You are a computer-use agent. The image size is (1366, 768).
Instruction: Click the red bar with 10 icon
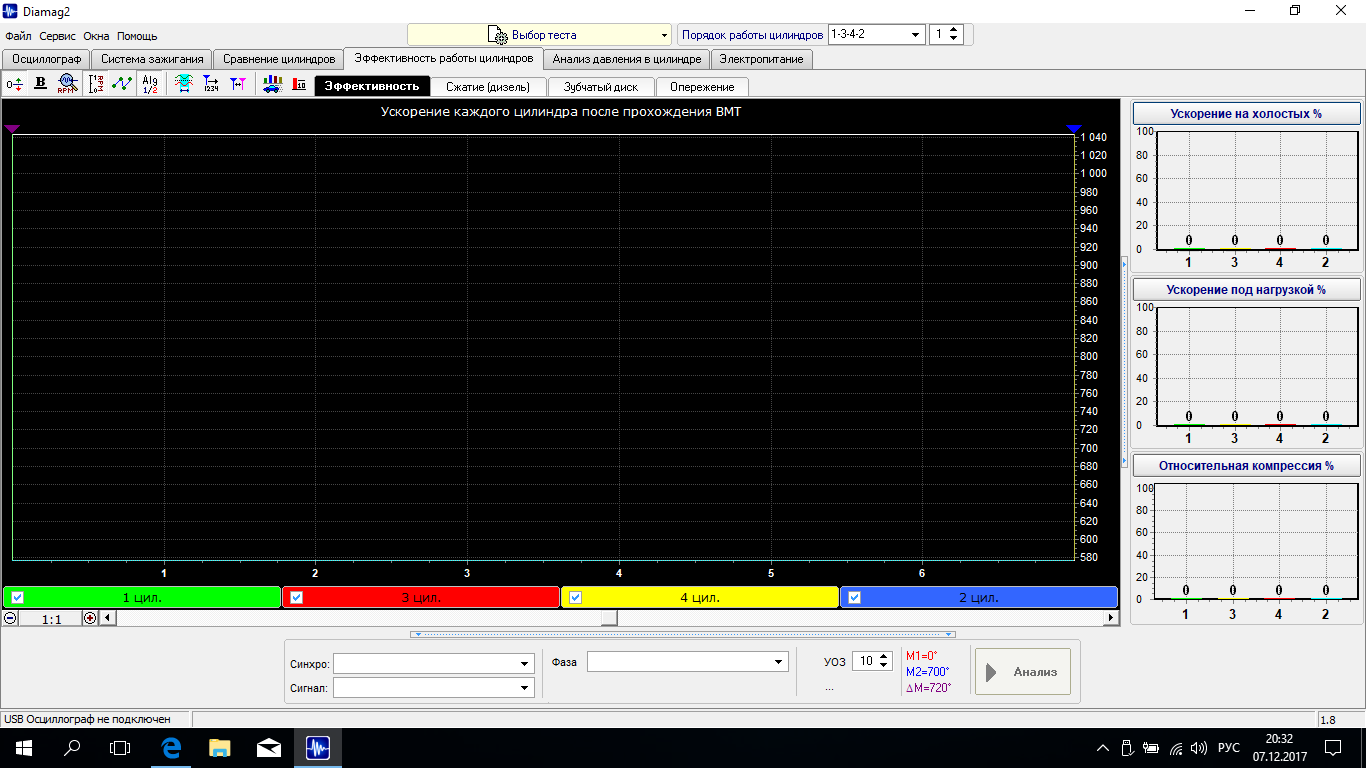(x=299, y=85)
